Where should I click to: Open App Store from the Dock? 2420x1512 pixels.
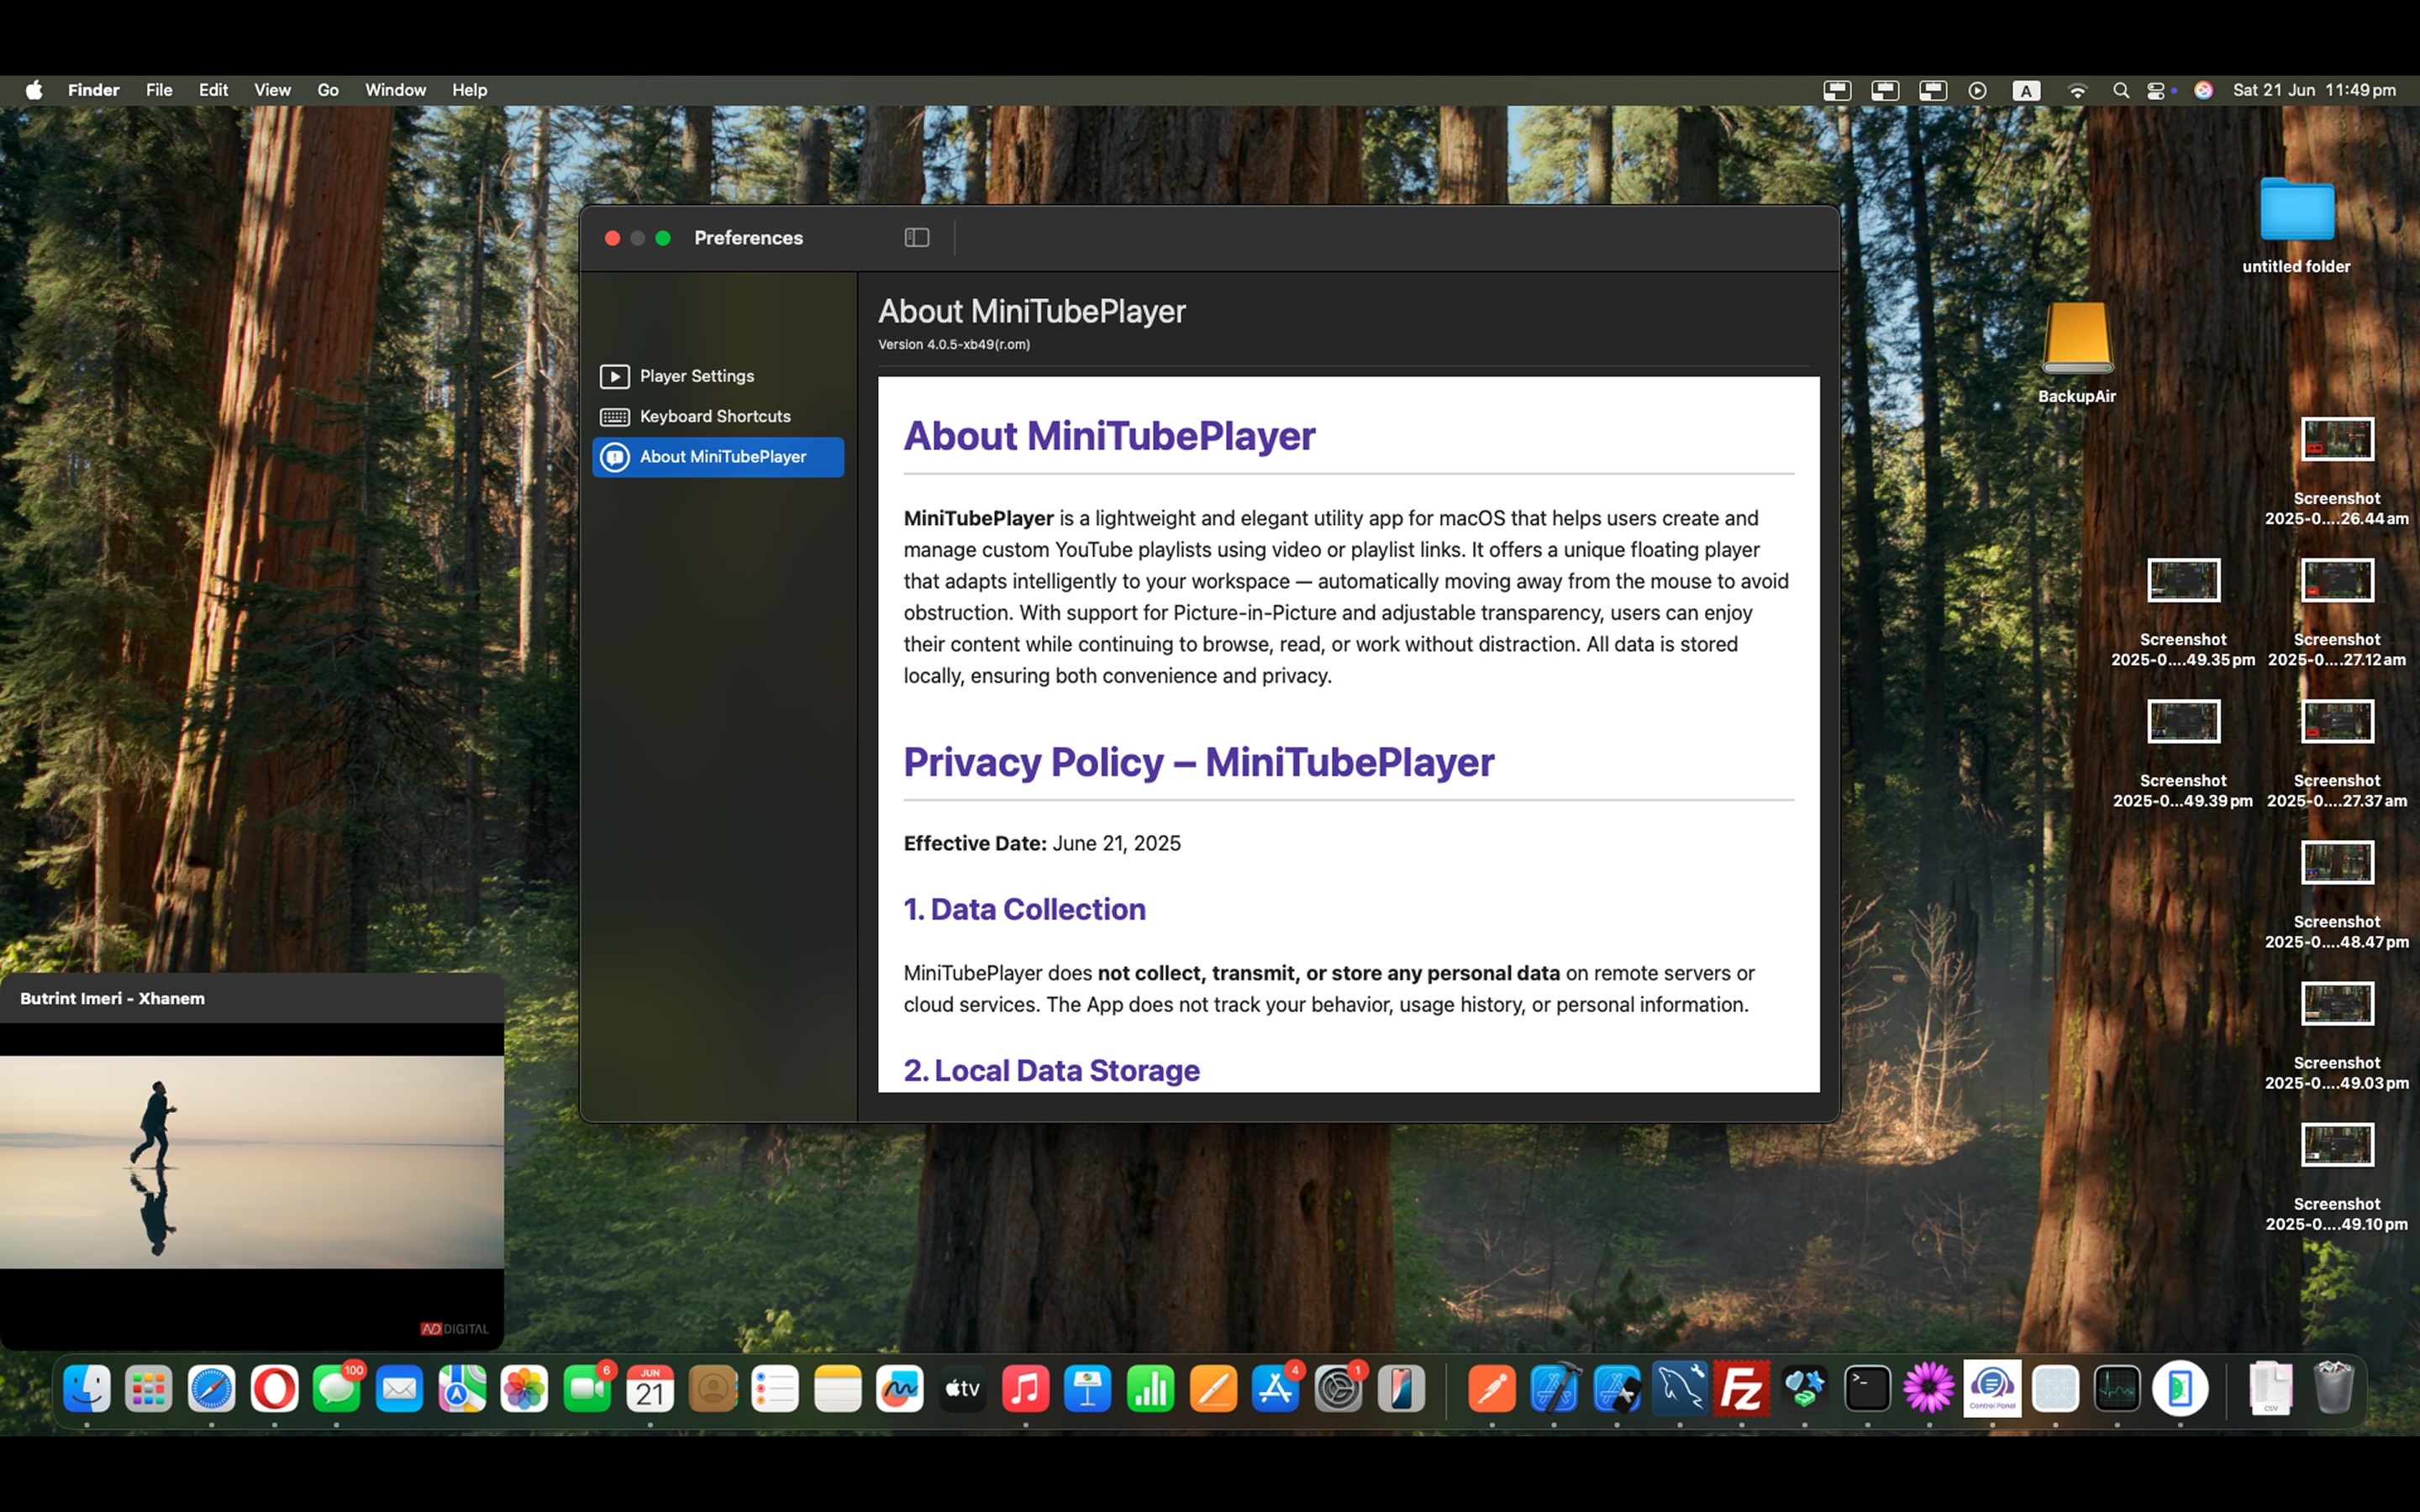click(x=1275, y=1389)
